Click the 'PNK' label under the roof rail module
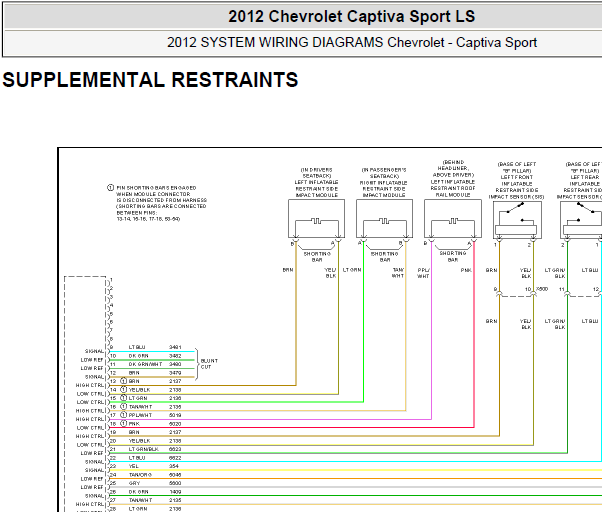602x512 pixels. click(466, 270)
